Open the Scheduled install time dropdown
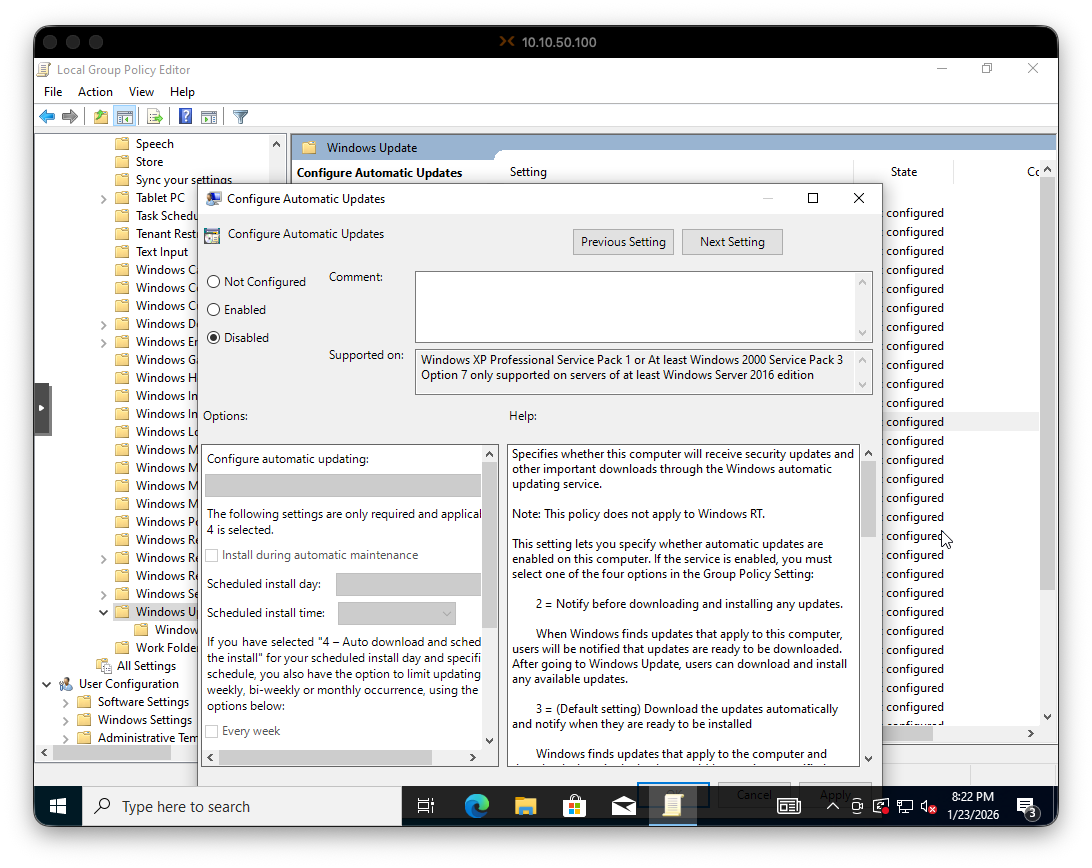This screenshot has height=868, width=1092. point(397,613)
